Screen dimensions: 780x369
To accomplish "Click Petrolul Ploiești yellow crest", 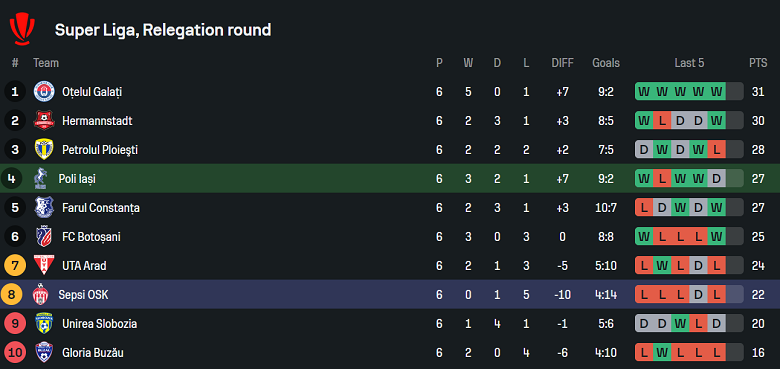I will tap(44, 150).
